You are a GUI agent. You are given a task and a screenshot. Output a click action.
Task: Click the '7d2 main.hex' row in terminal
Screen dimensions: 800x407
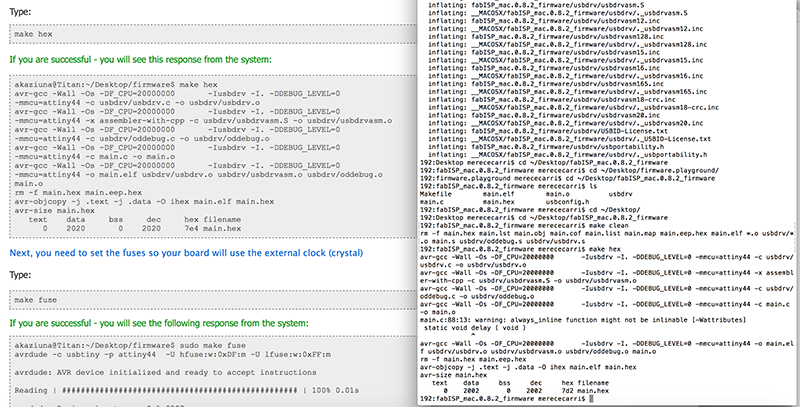527,391
